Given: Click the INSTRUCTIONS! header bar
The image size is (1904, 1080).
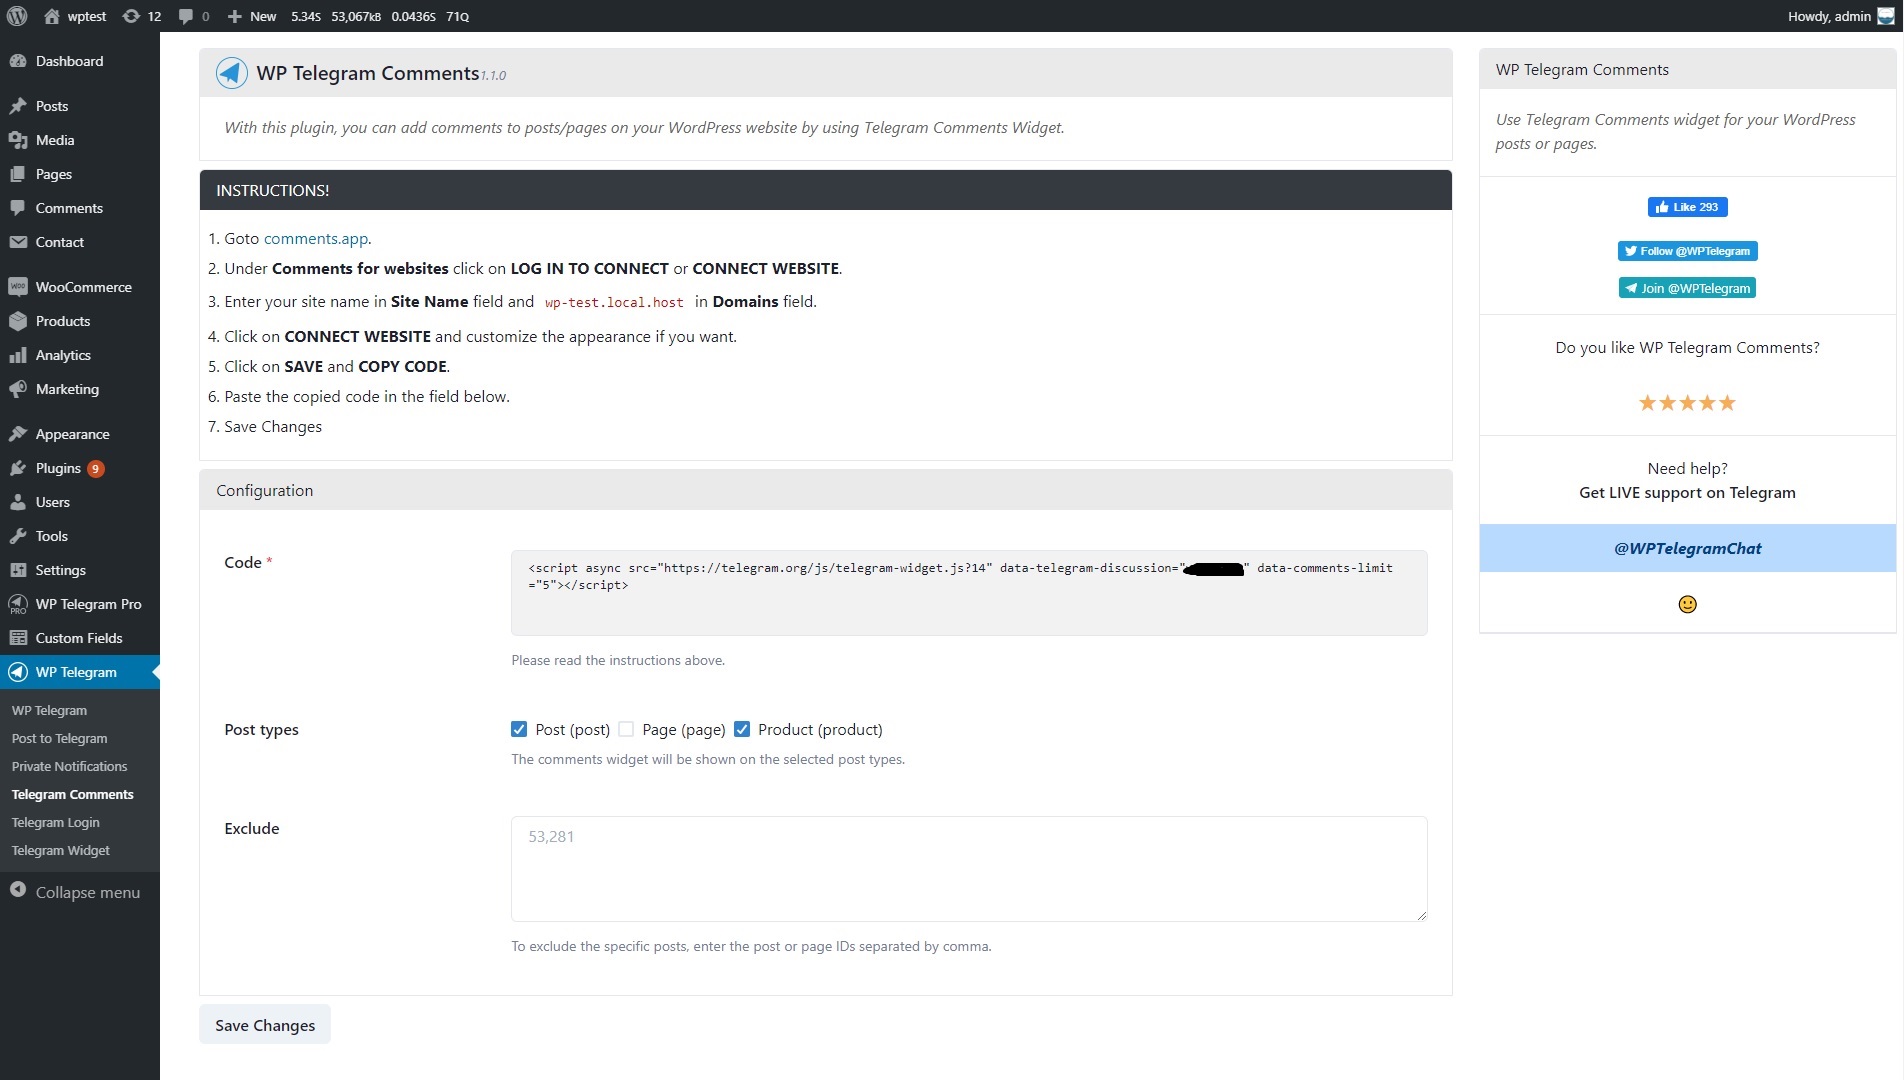Looking at the screenshot, I should (x=825, y=190).
